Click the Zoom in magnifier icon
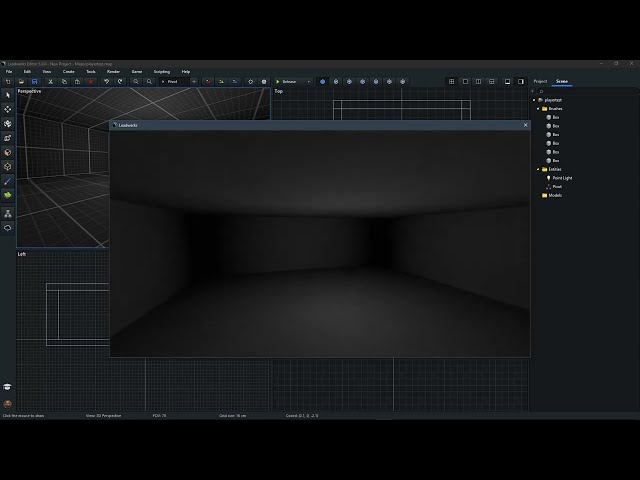This screenshot has width=640, height=480. (x=149, y=82)
